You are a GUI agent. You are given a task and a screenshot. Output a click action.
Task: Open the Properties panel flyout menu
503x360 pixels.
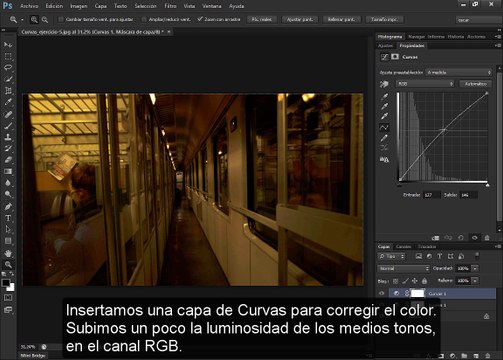click(497, 46)
